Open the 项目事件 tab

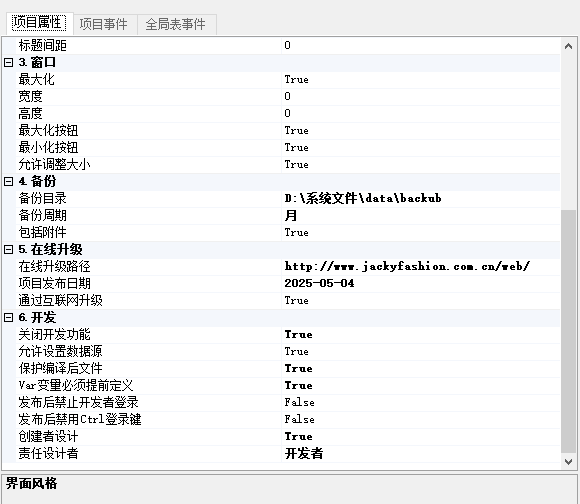[104, 24]
